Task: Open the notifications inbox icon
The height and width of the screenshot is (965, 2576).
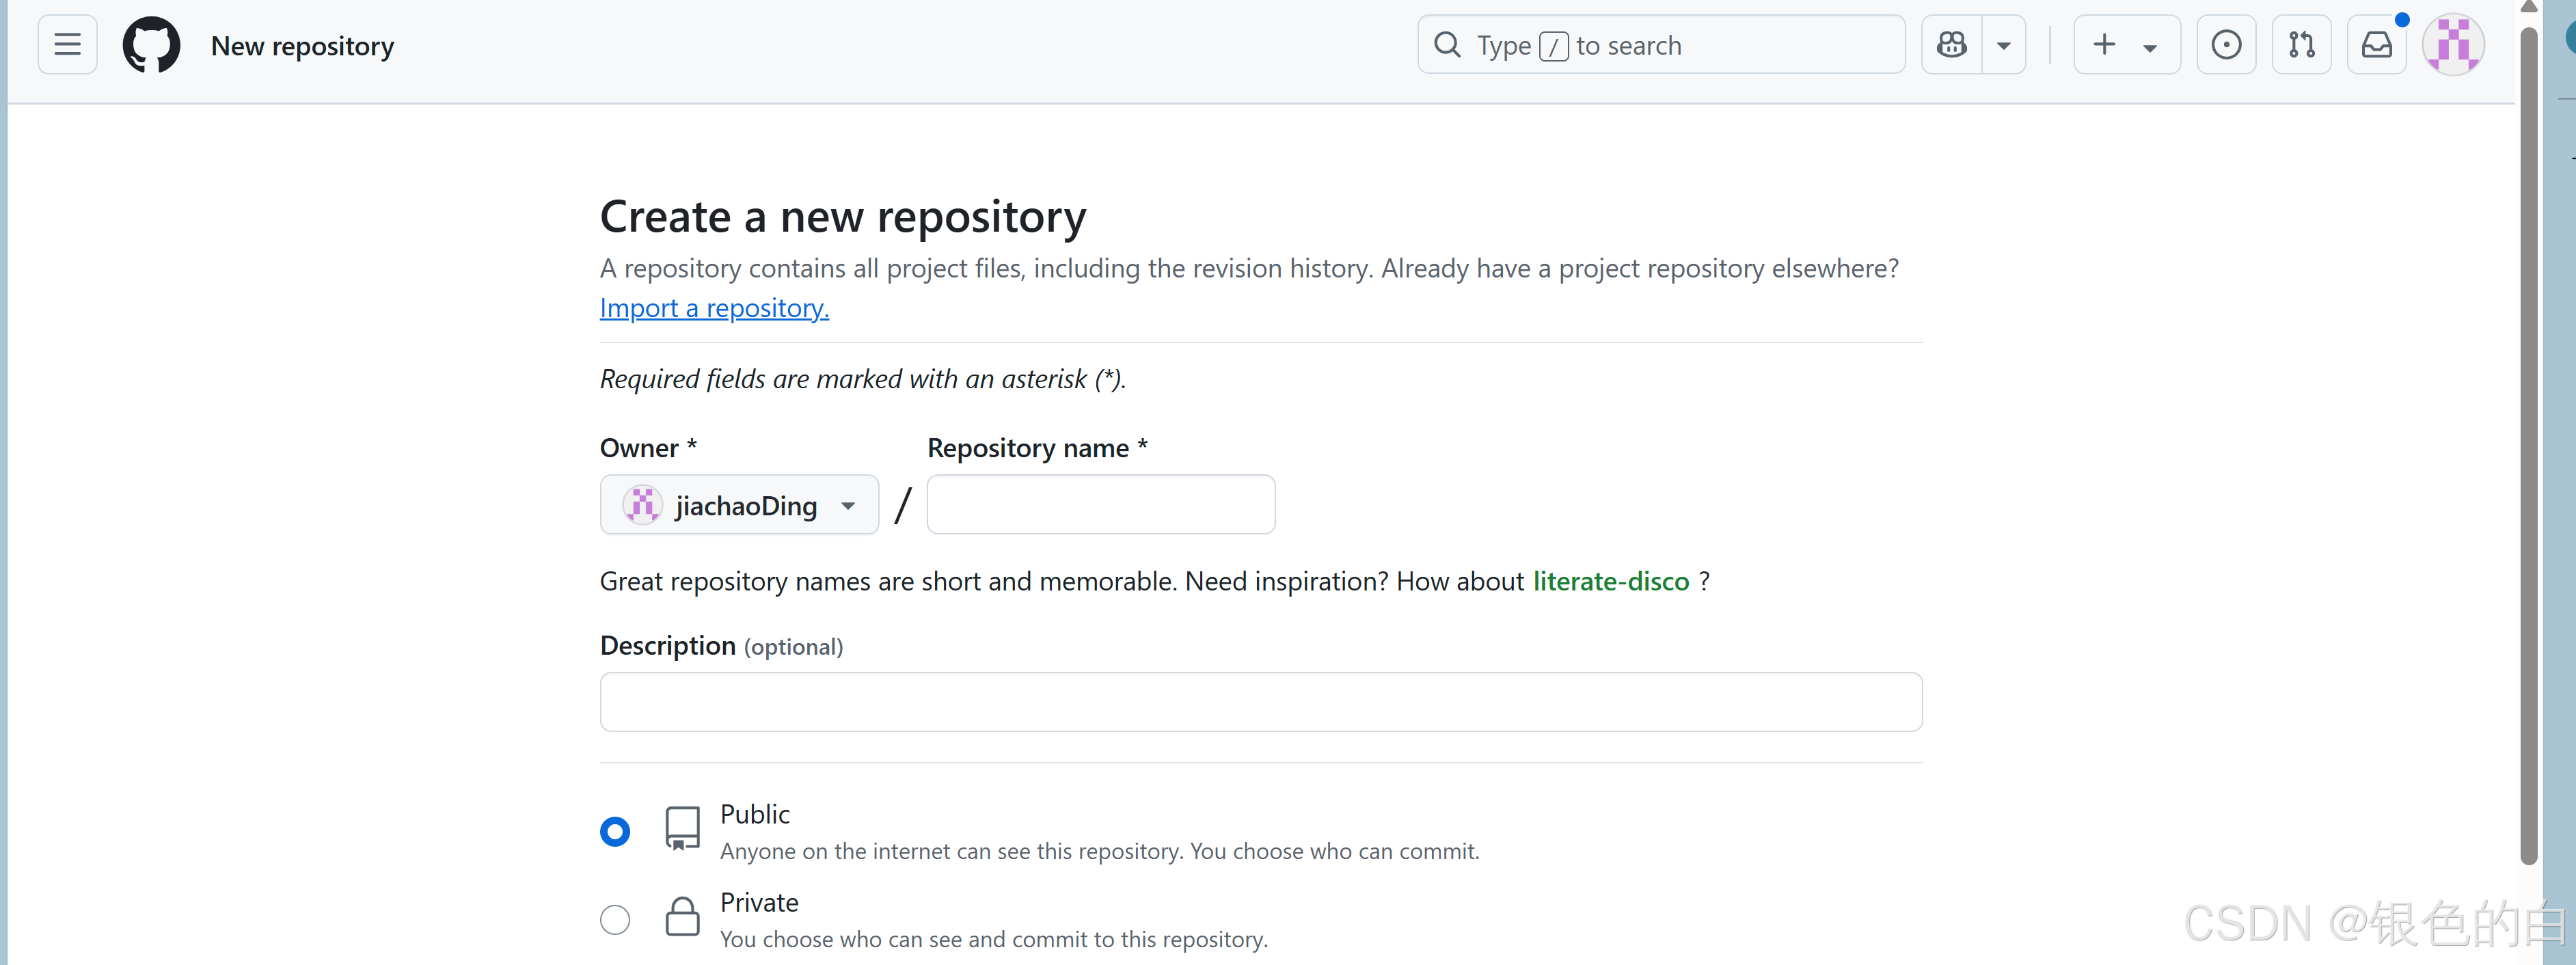Action: pyautogui.click(x=2376, y=45)
